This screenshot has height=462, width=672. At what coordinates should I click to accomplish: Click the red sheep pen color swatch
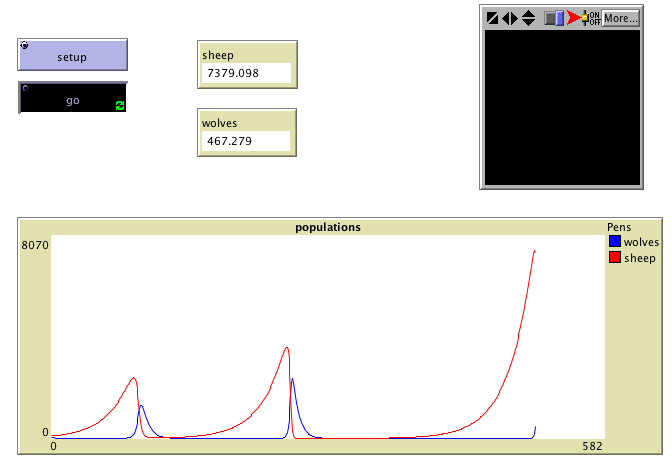tap(614, 258)
